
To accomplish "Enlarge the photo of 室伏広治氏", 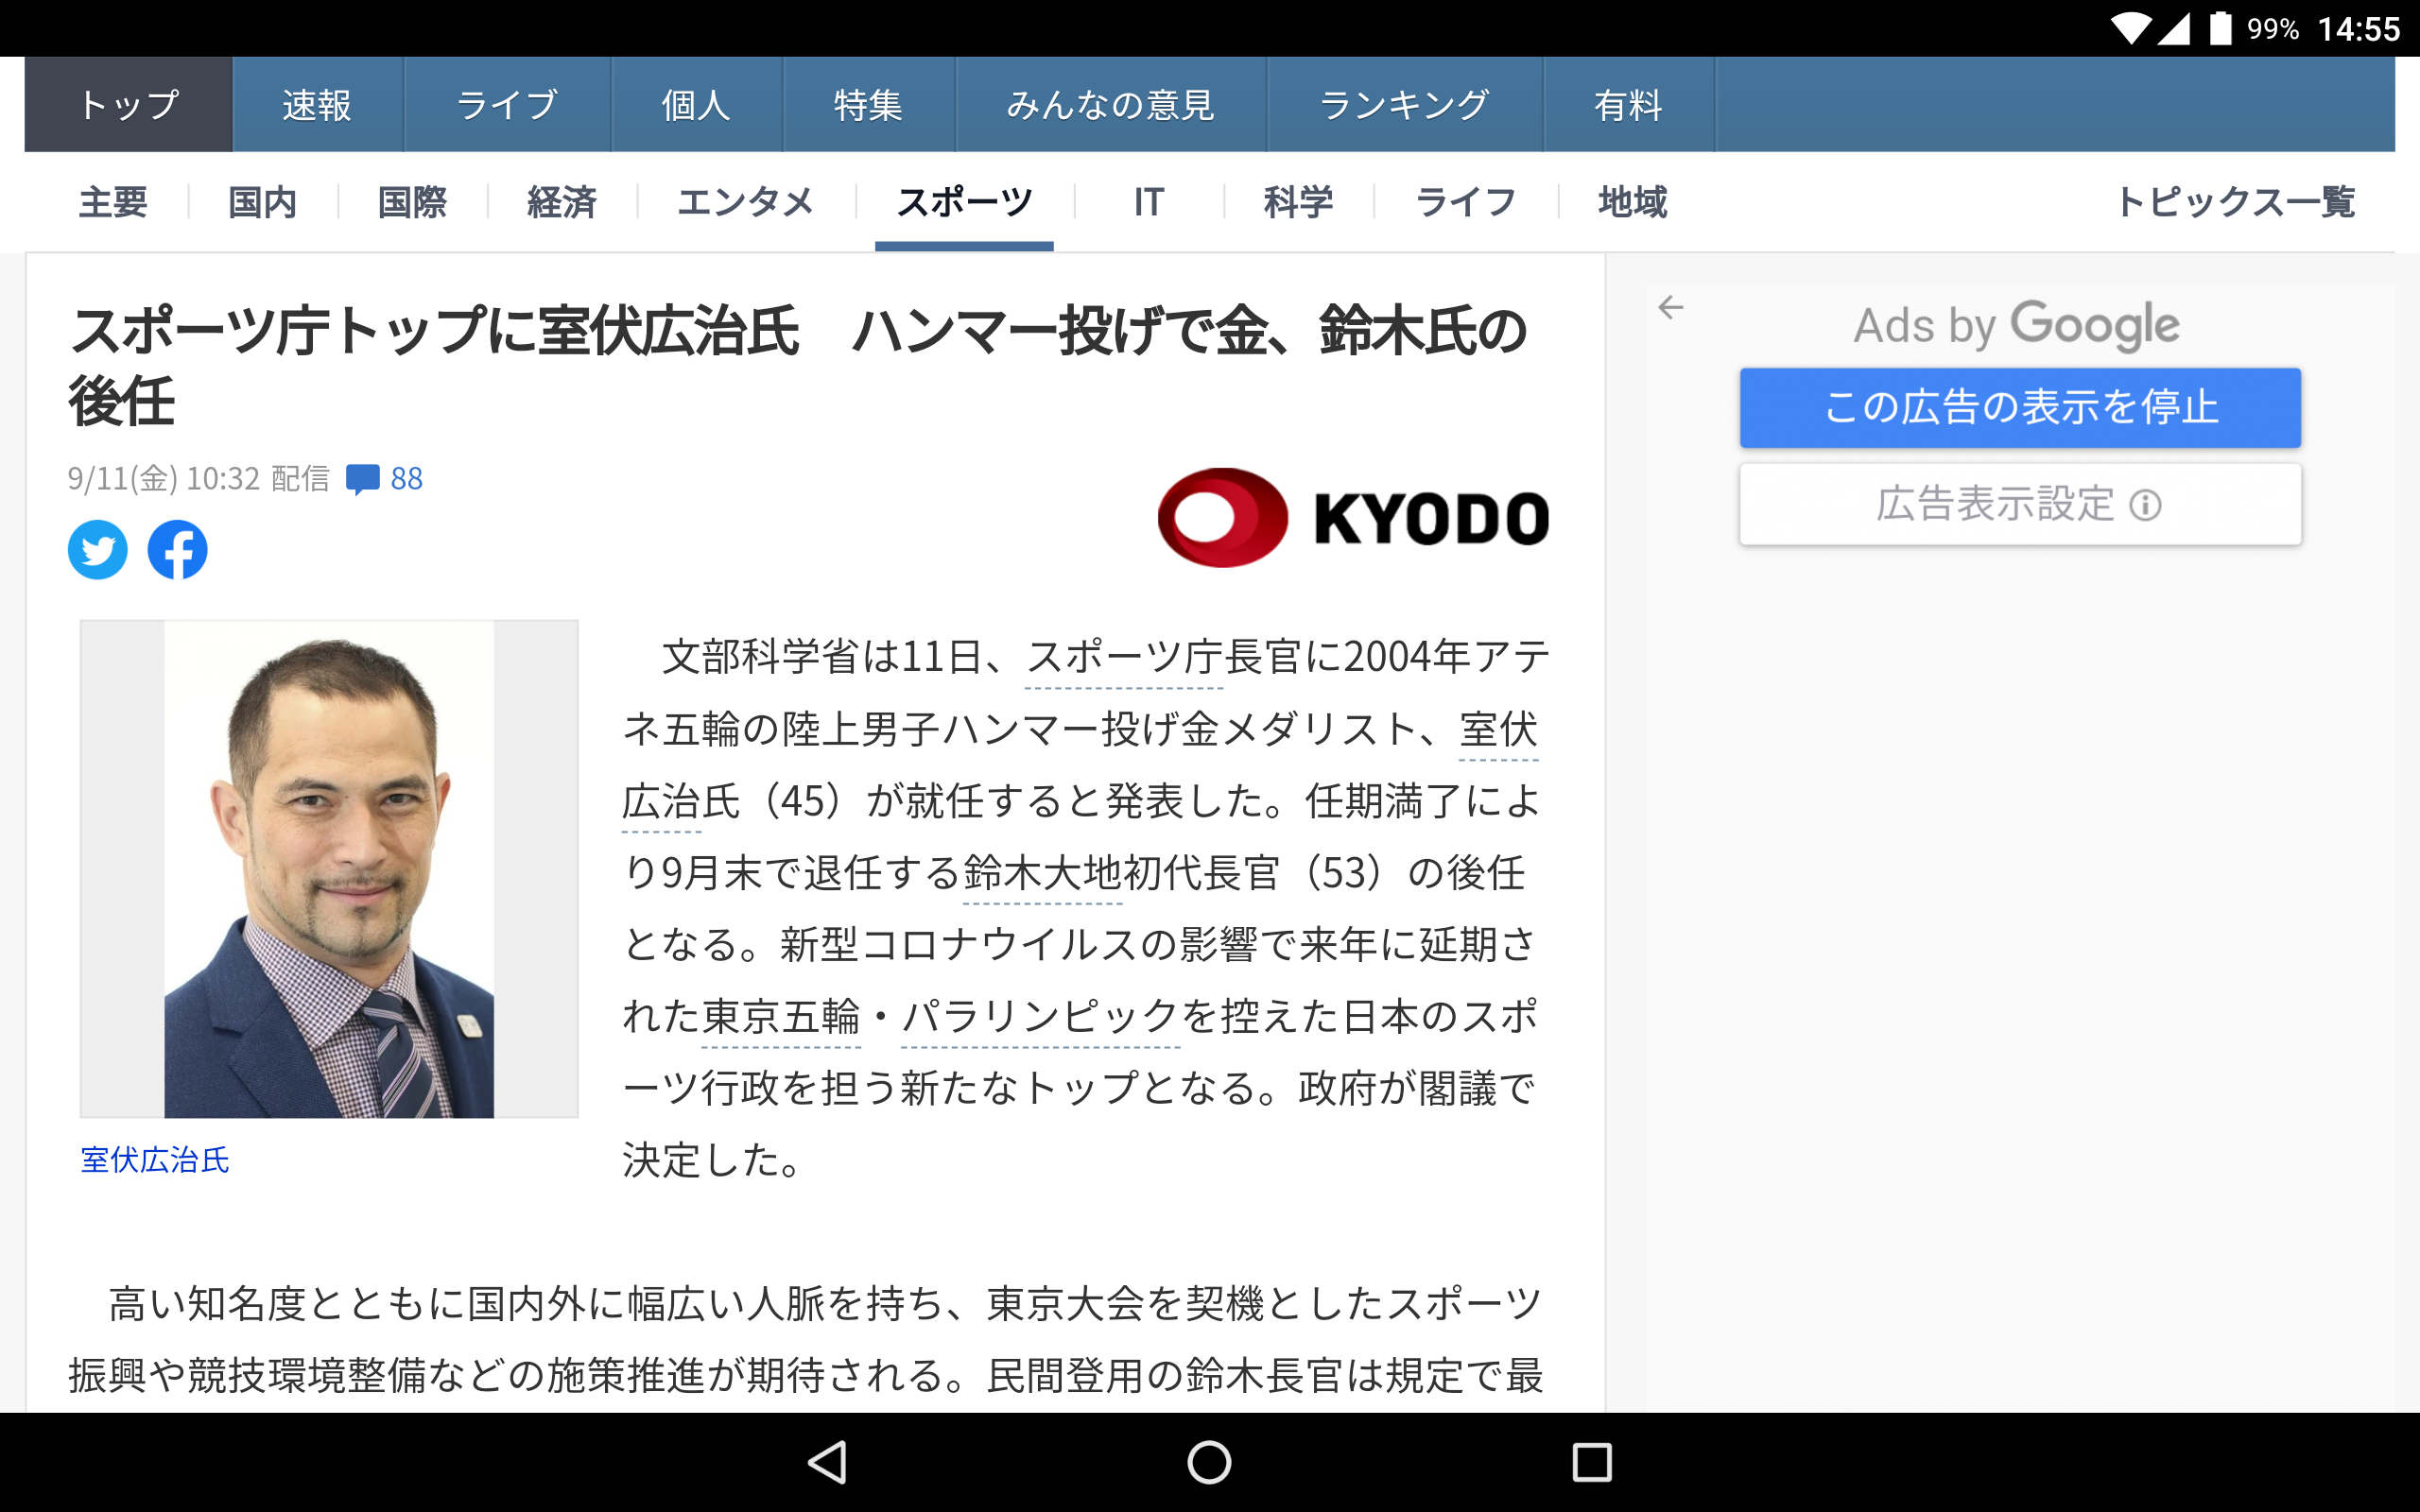I will pyautogui.click(x=329, y=868).
